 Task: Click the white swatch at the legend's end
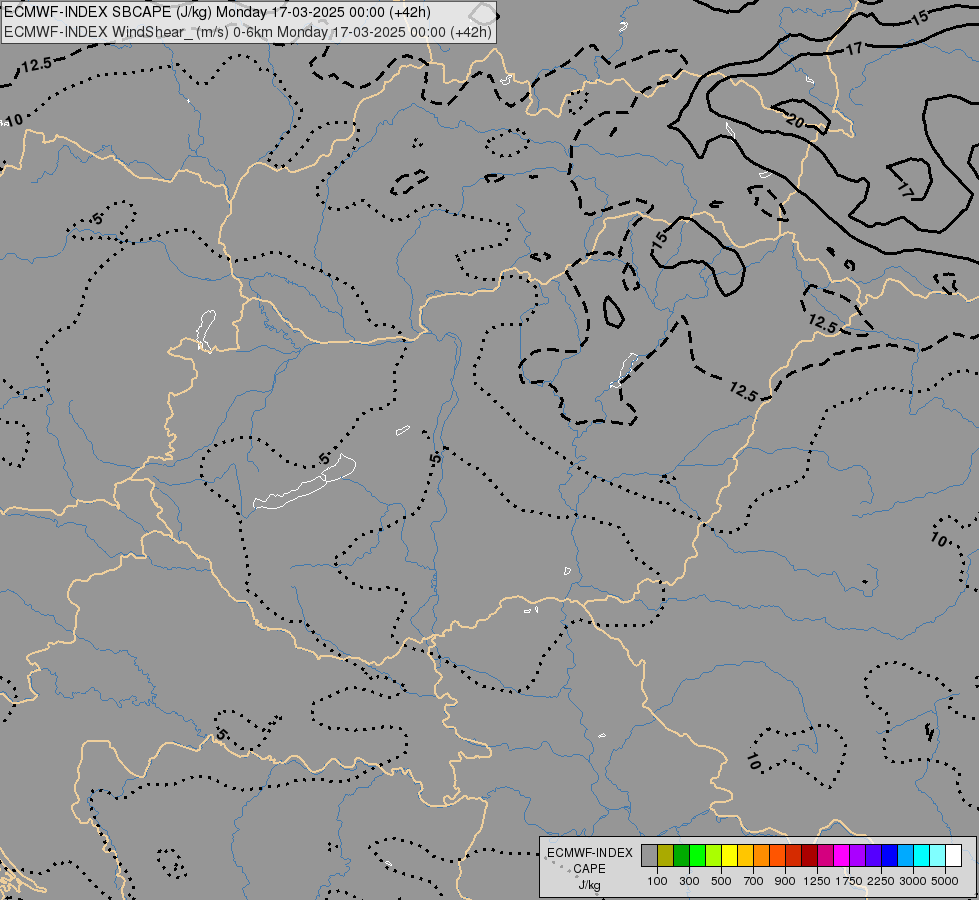[953, 856]
